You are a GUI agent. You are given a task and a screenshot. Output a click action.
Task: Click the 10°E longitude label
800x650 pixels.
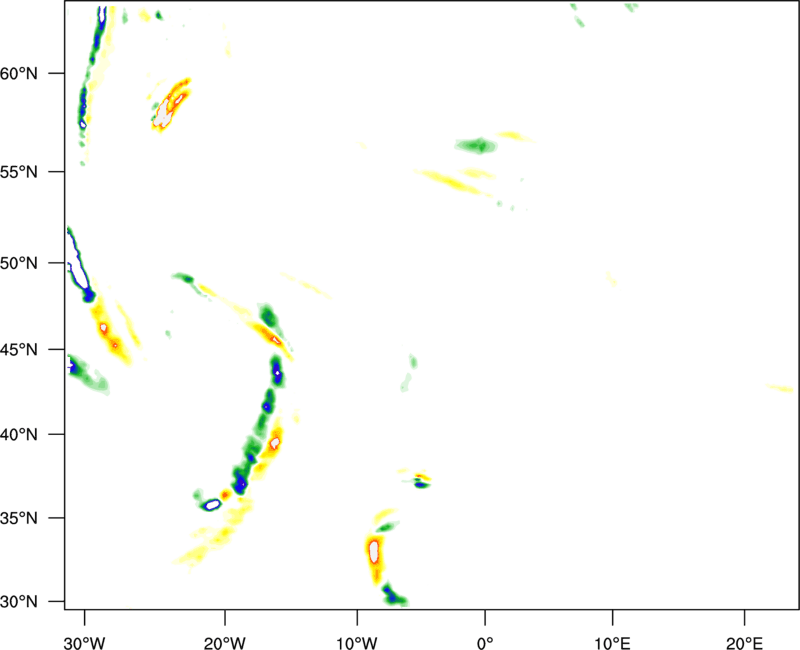pyautogui.click(x=612, y=643)
